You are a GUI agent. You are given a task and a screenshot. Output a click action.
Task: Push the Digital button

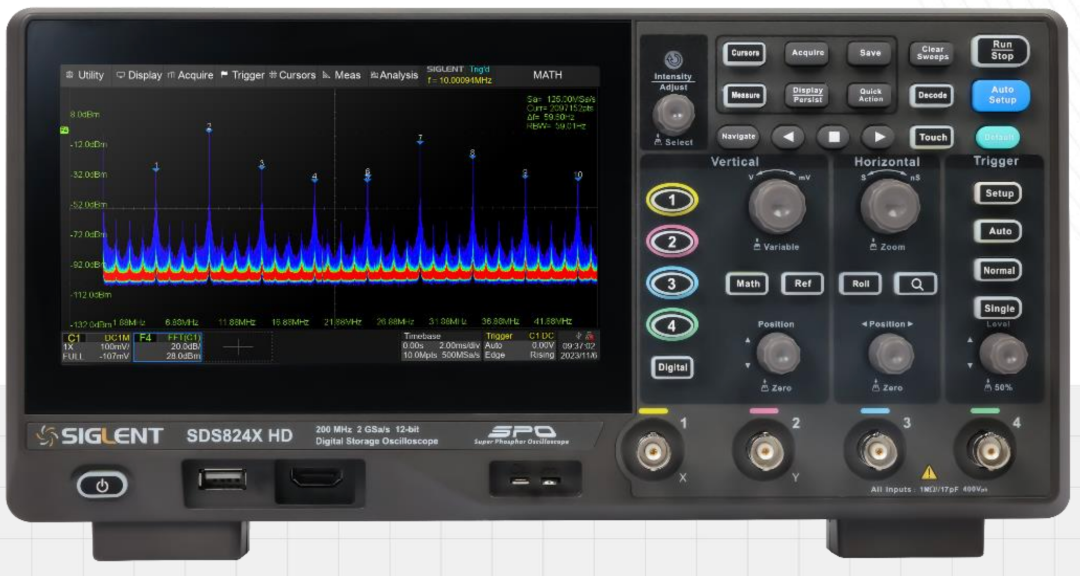[672, 367]
